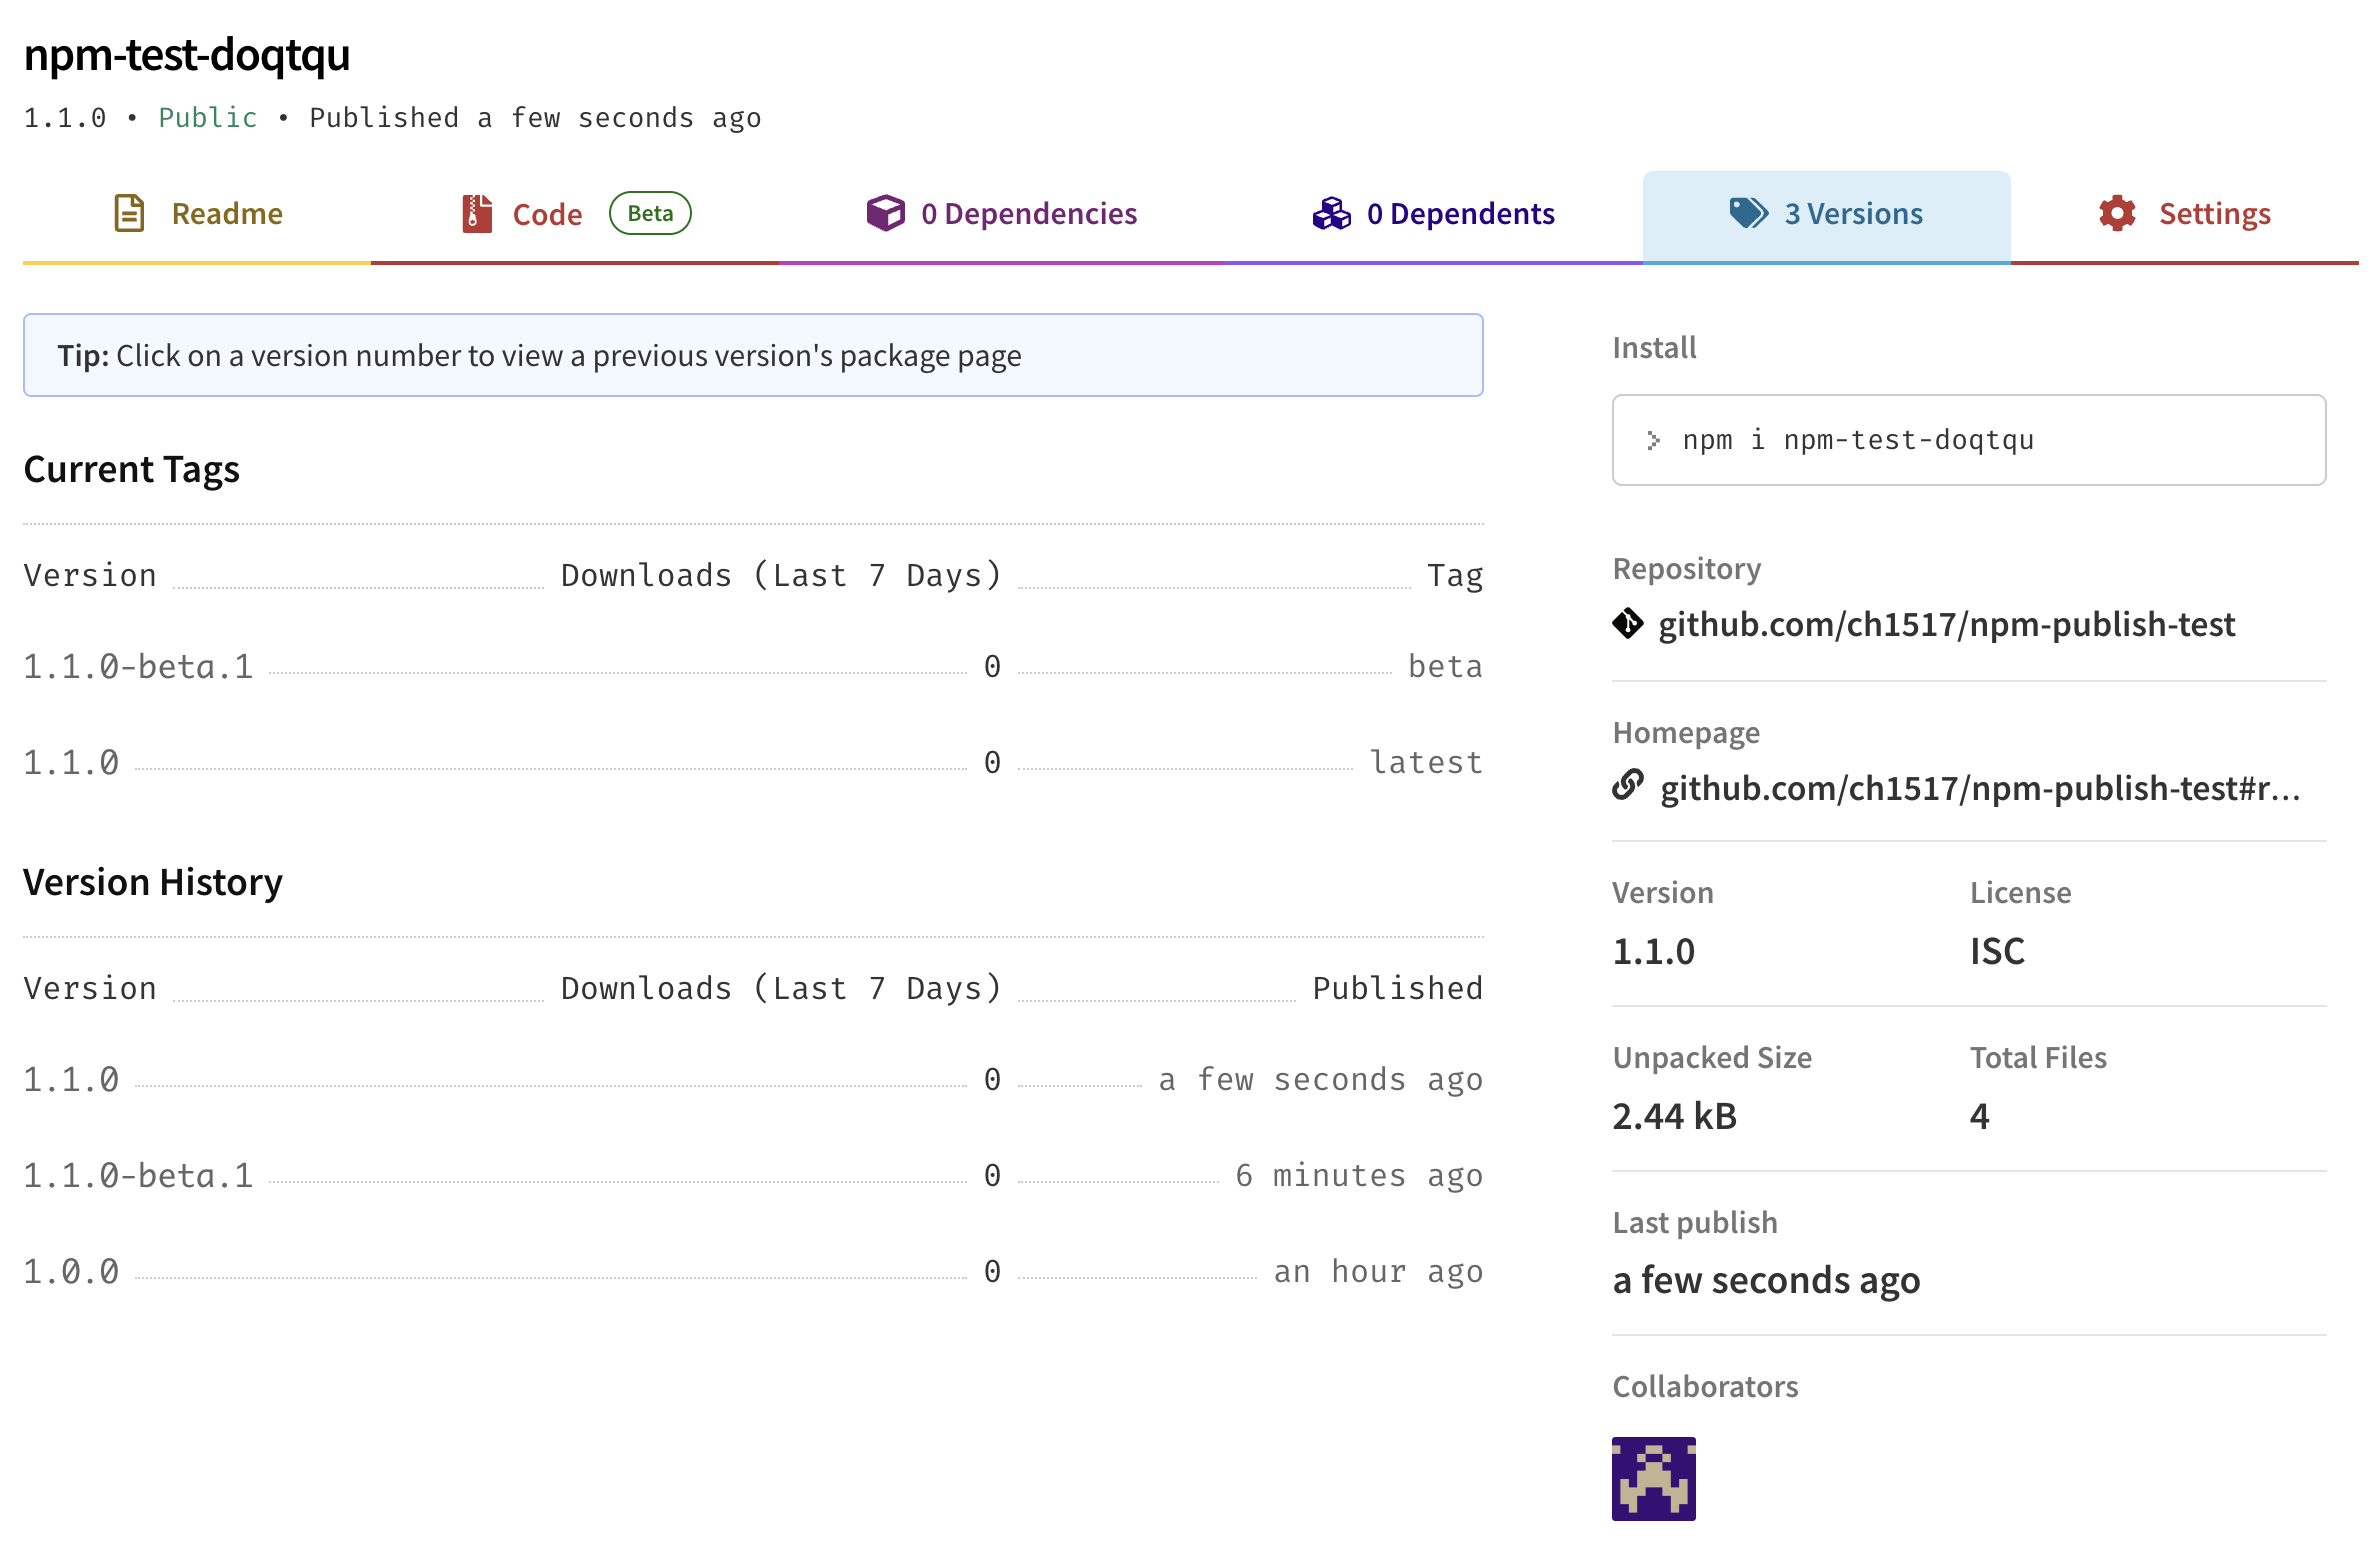This screenshot has height=1554, width=2380.
Task: Open version 1.1.0 tagged latest
Action: [71, 763]
